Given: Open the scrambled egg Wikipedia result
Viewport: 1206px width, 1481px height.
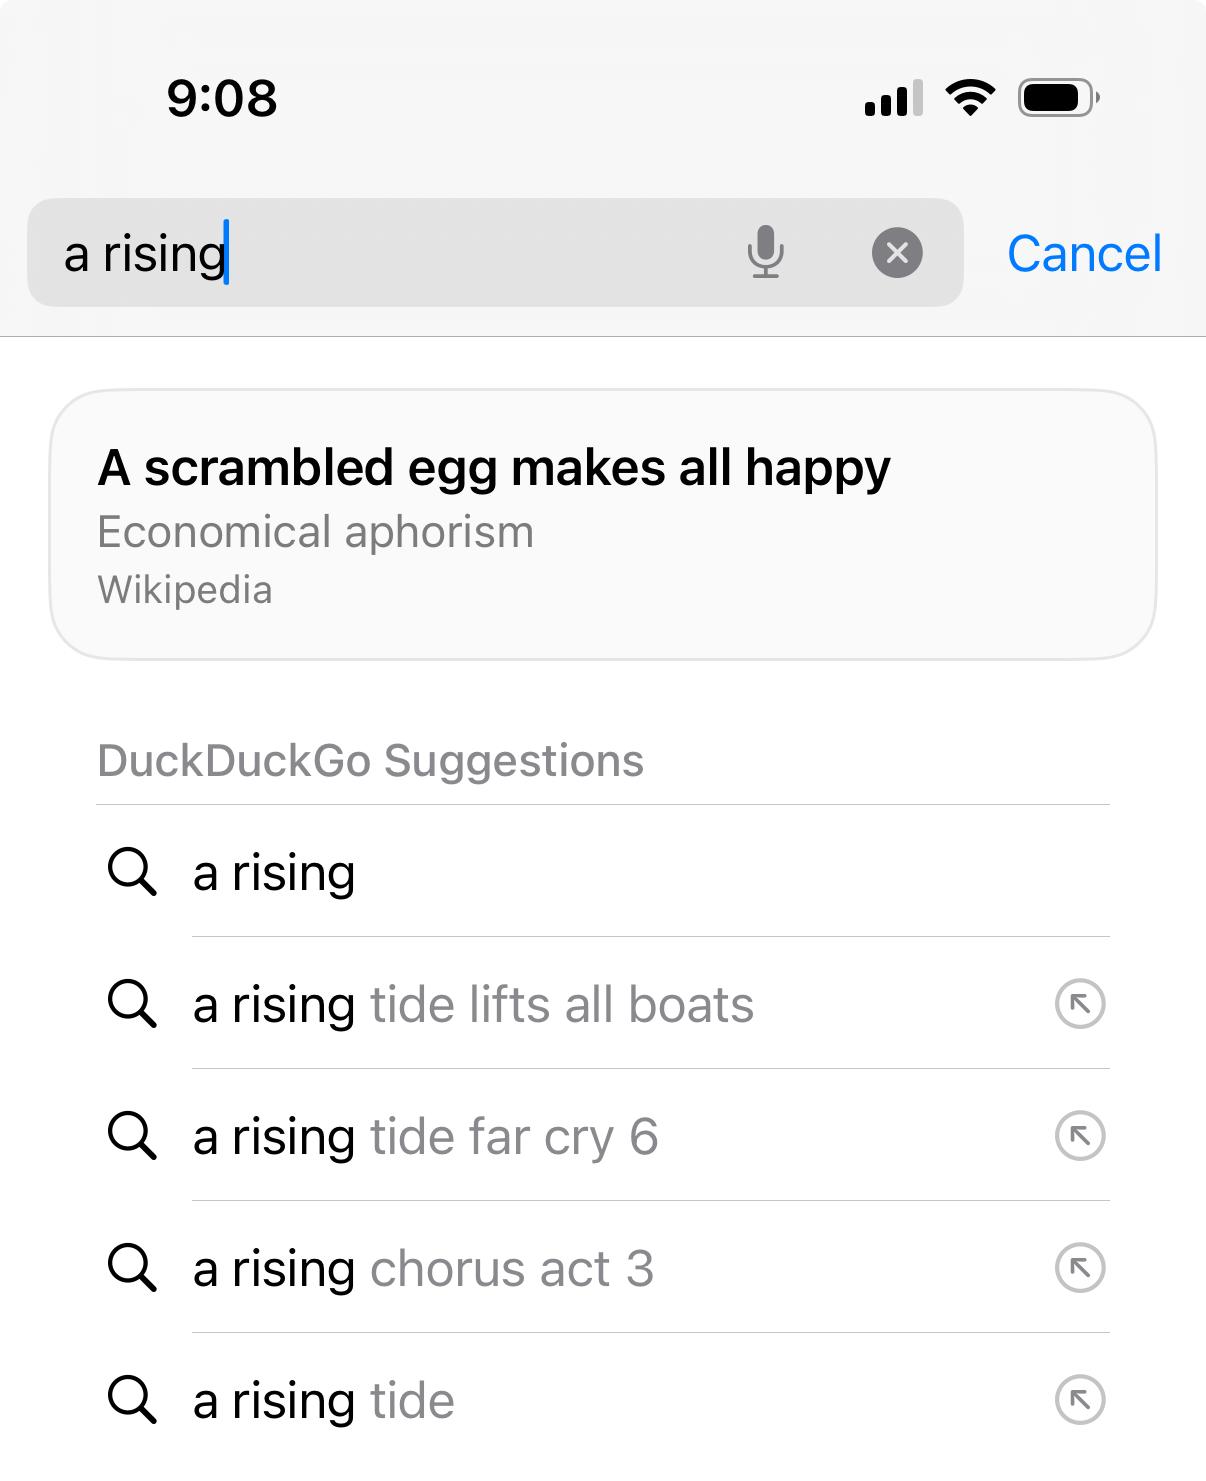Looking at the screenshot, I should (x=602, y=524).
